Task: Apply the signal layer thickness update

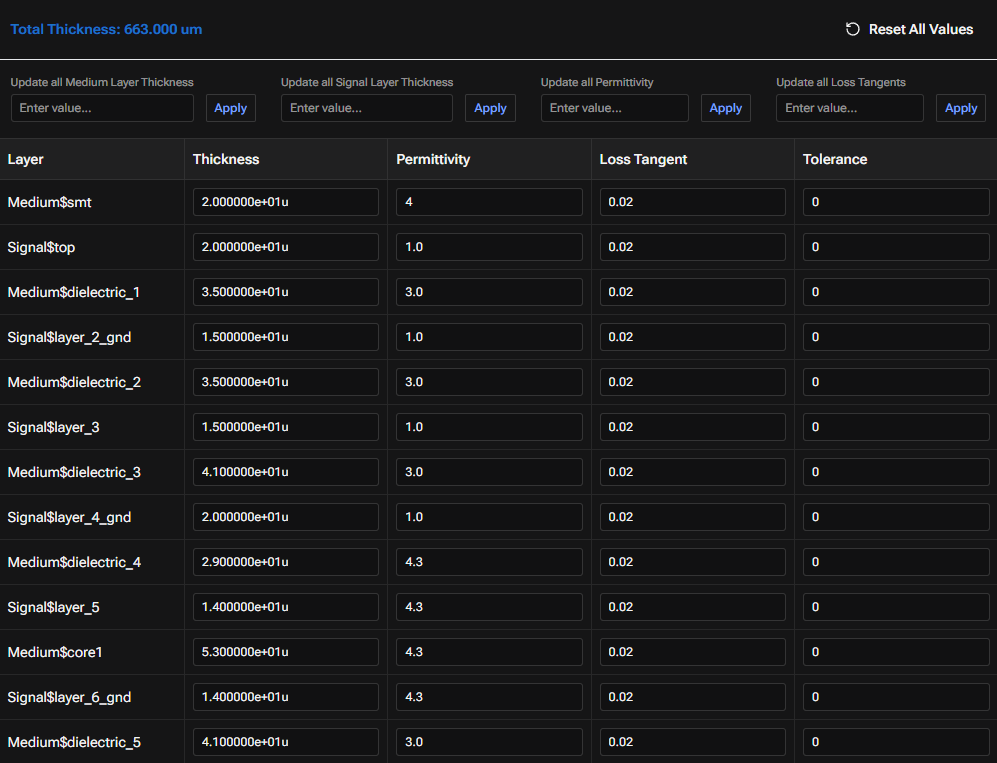Action: click(x=490, y=108)
